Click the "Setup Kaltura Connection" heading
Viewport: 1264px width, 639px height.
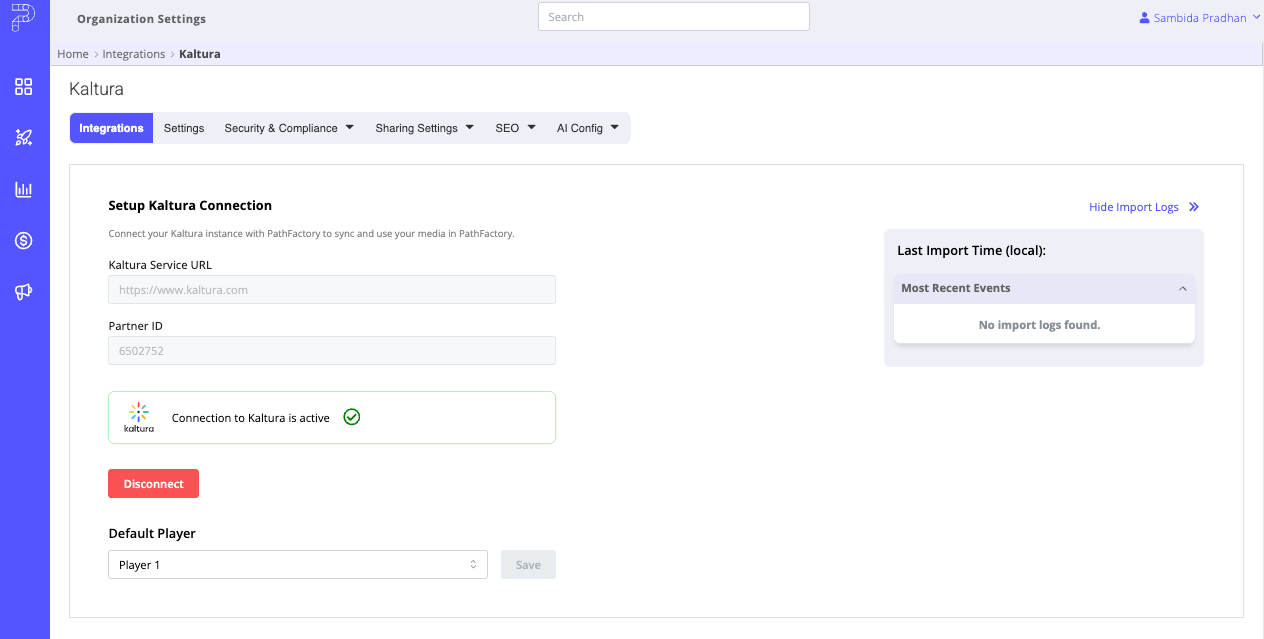point(190,206)
